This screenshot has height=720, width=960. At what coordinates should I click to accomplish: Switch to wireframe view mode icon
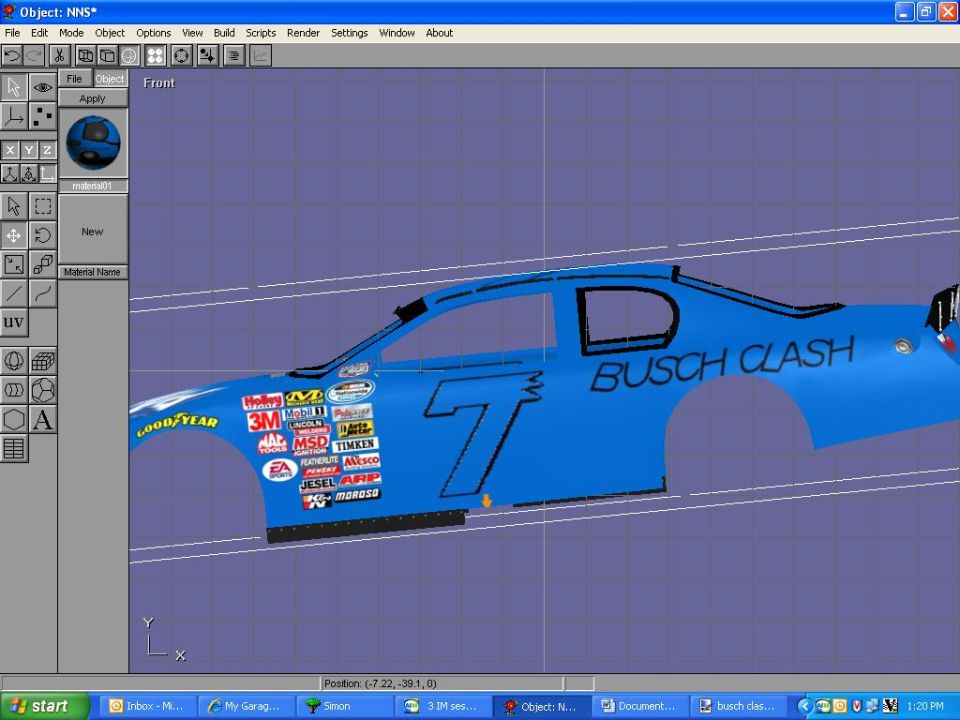click(x=86, y=56)
